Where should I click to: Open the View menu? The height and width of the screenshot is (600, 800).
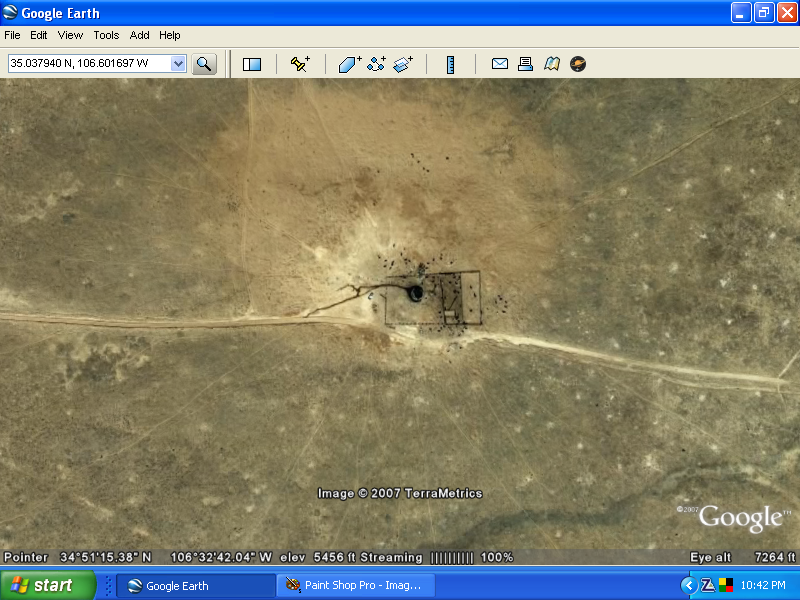coord(70,35)
